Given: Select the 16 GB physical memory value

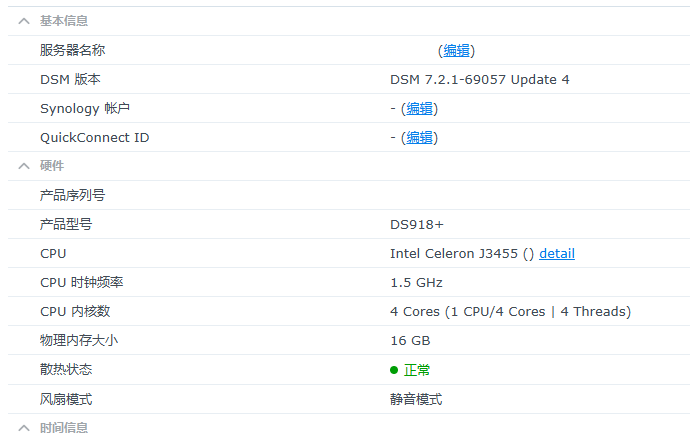Looking at the screenshot, I should coord(410,340).
